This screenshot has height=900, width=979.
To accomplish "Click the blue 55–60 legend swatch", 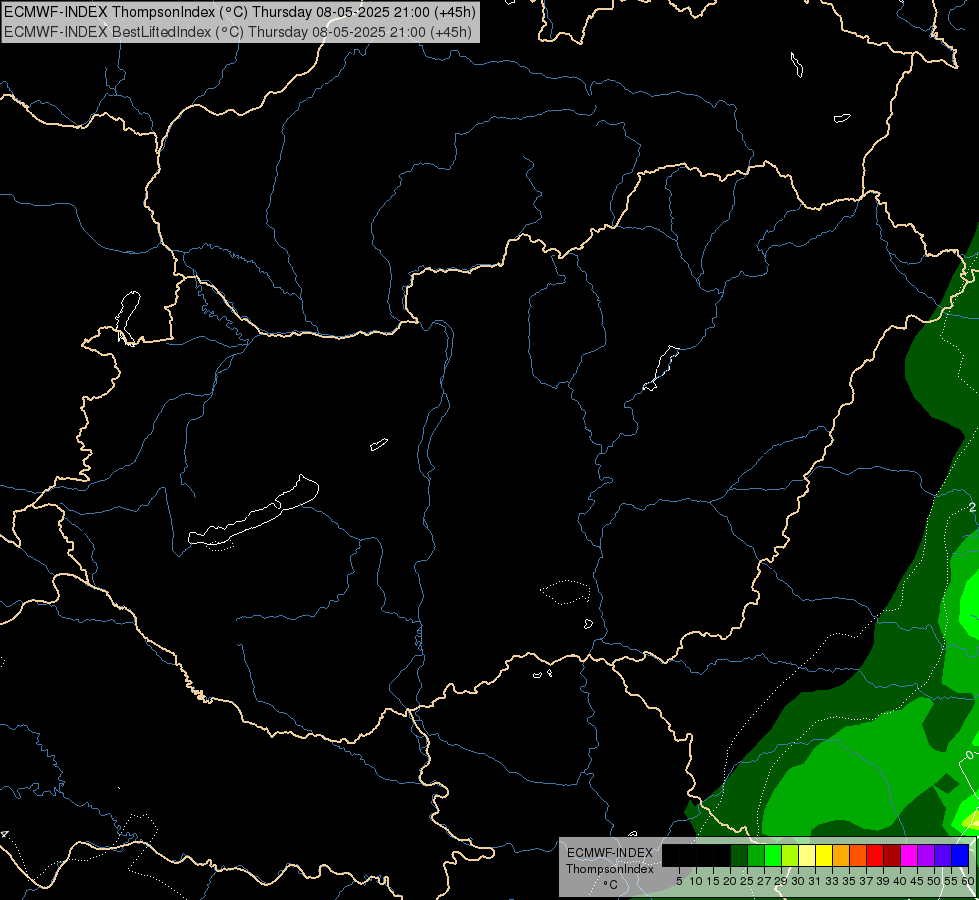I will click(x=960, y=855).
